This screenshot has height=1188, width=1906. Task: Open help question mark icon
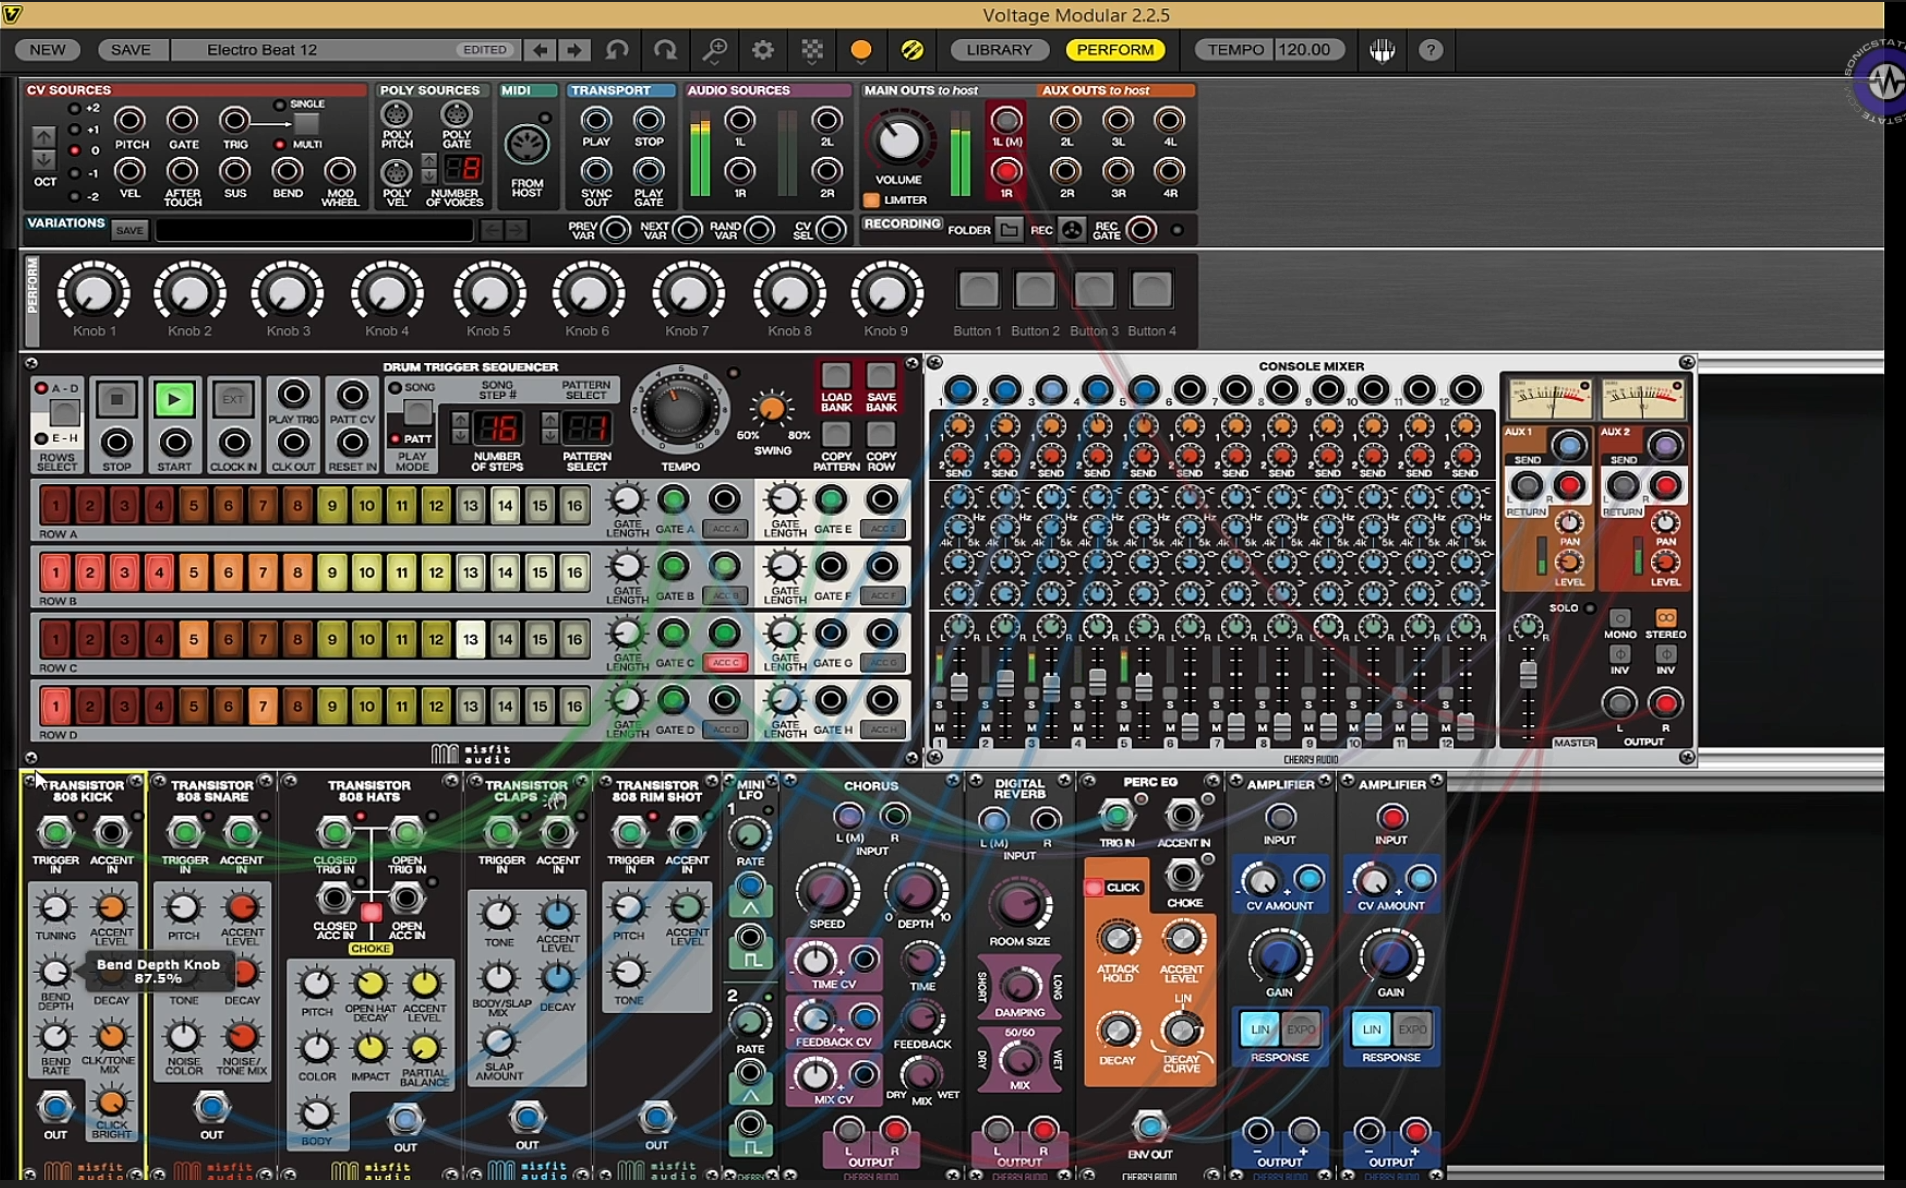tap(1431, 49)
